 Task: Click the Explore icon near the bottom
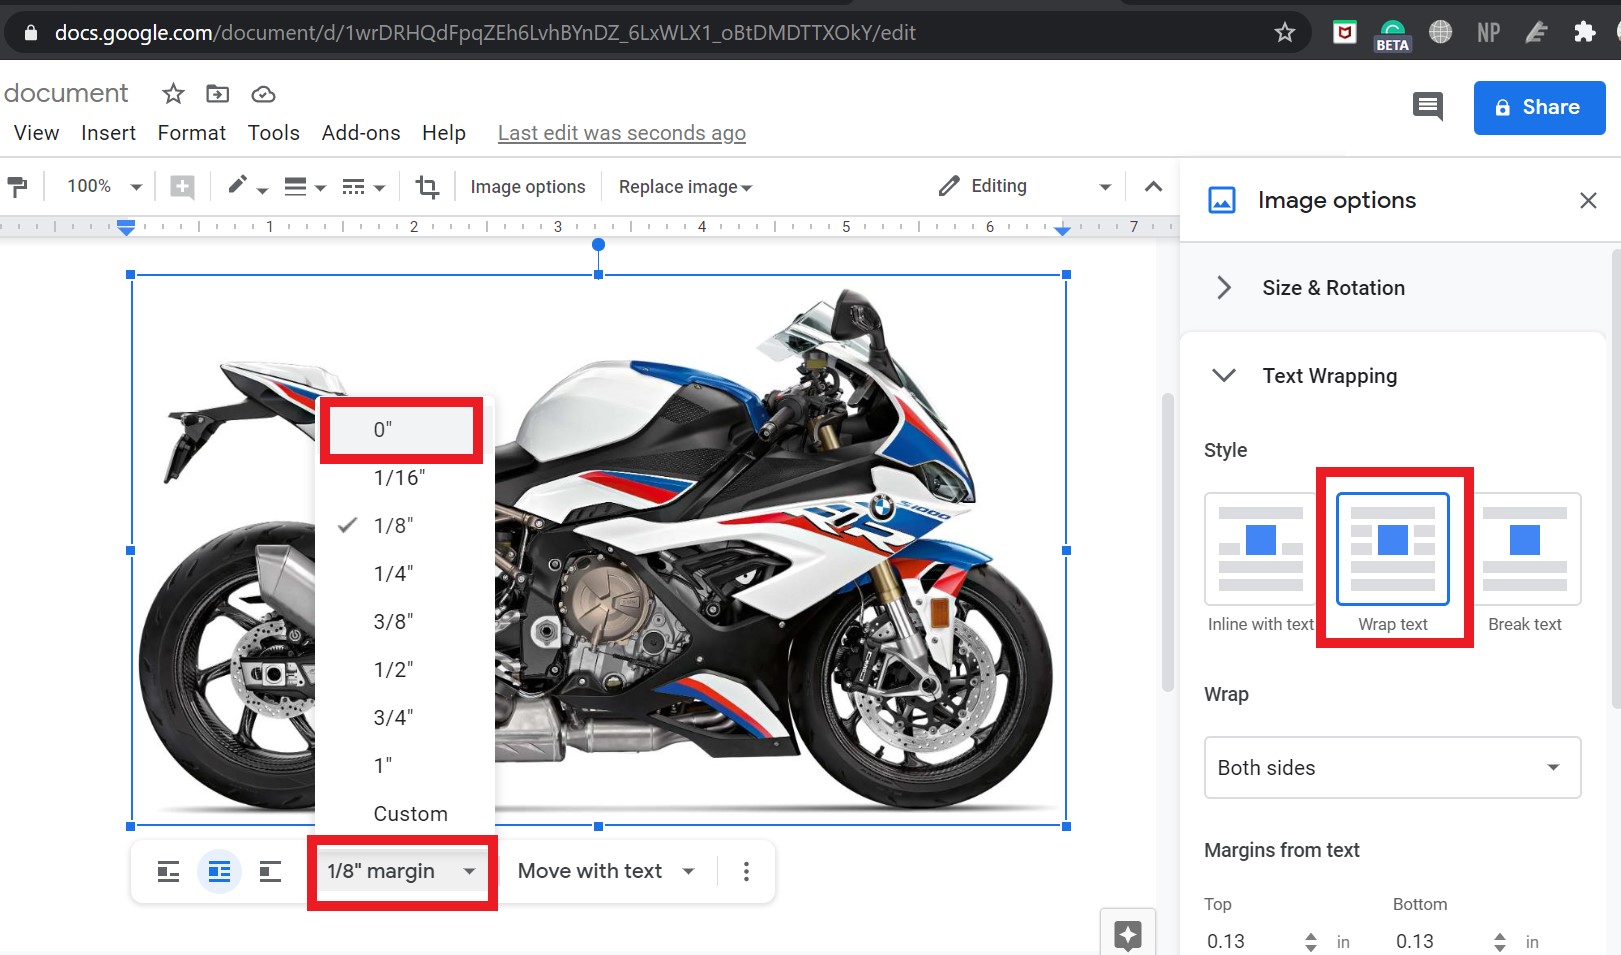[1128, 933]
